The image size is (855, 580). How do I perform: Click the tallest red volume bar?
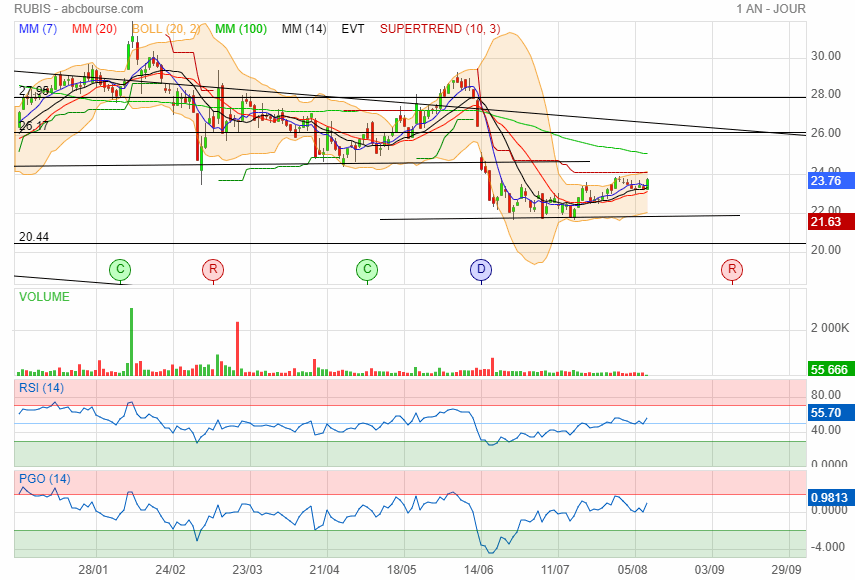pos(238,349)
